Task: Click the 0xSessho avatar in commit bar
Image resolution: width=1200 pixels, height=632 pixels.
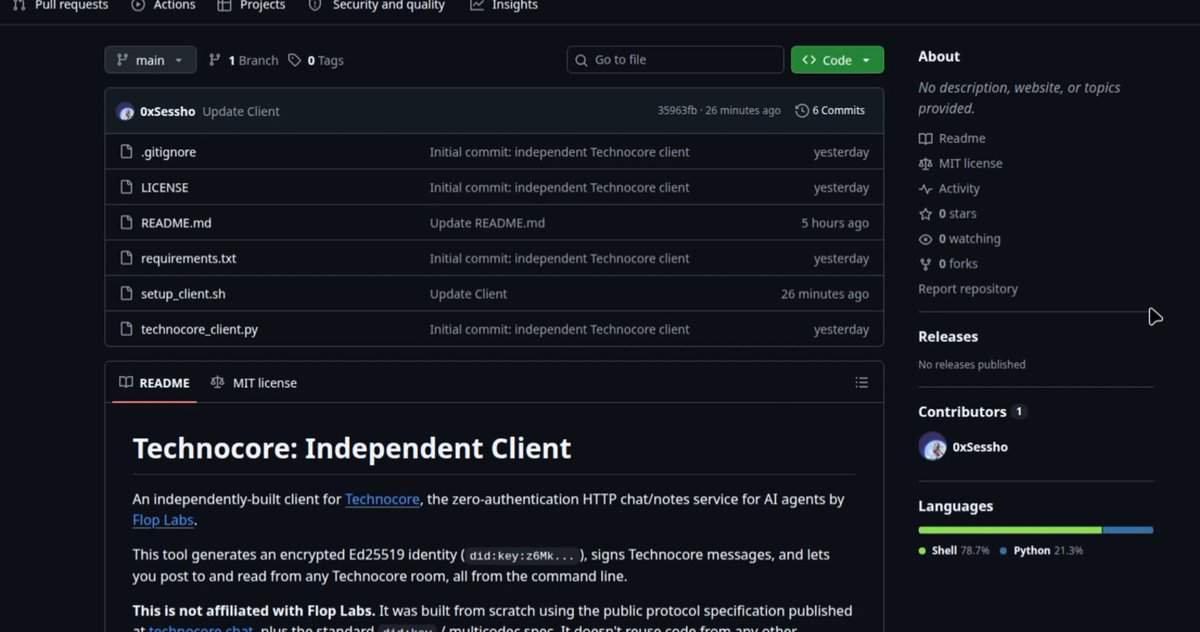Action: [125, 111]
